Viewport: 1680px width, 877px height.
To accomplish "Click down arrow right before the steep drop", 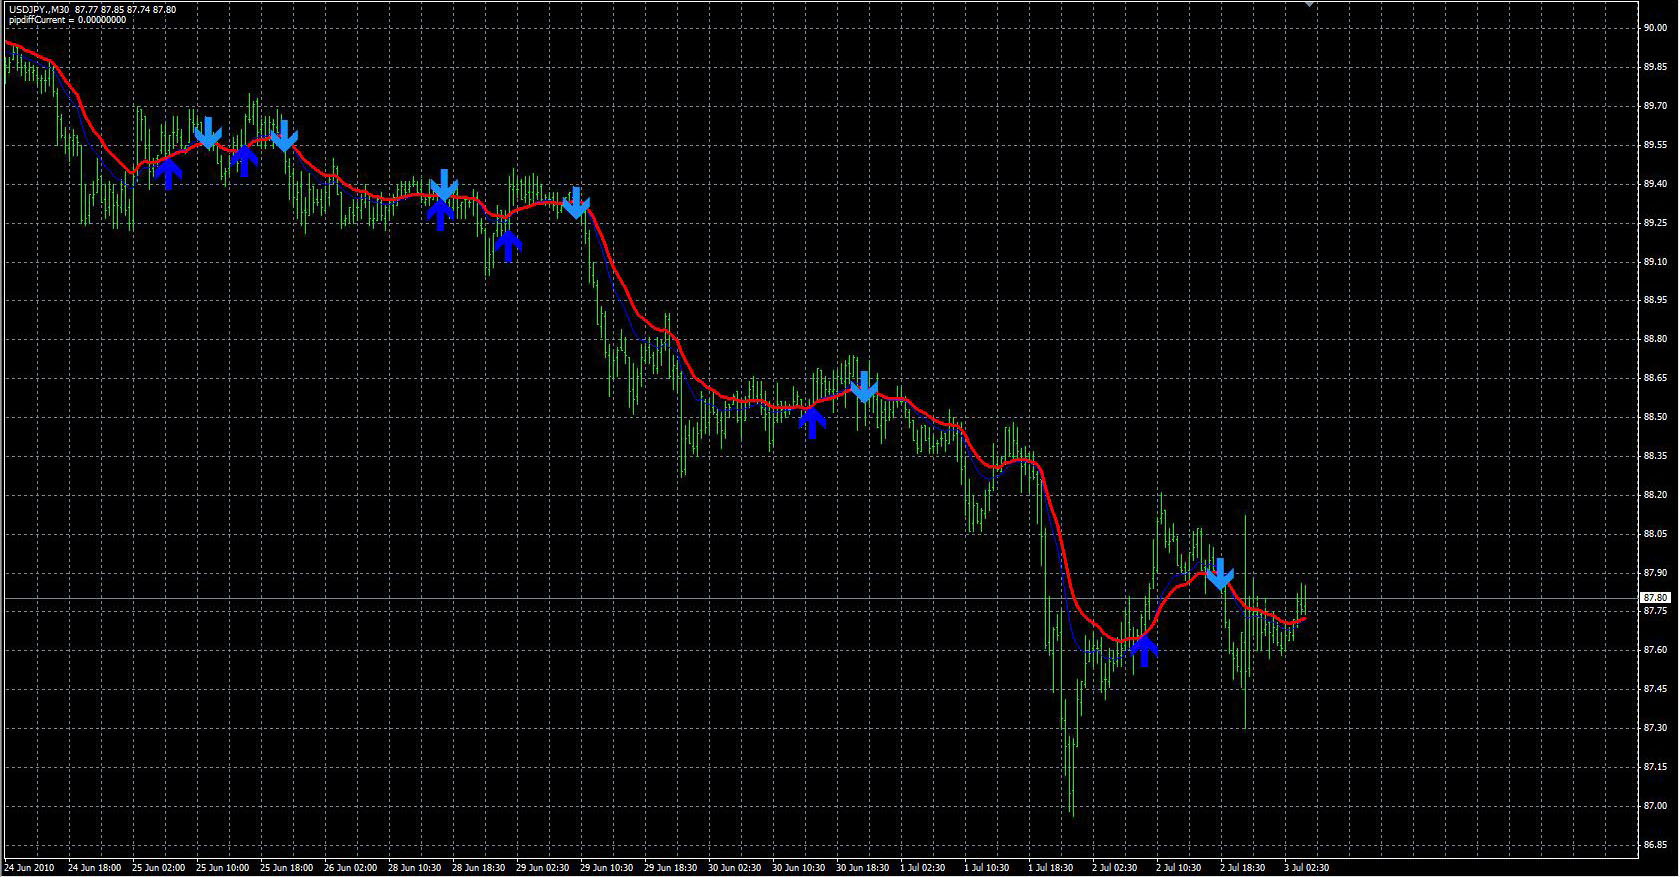I will (x=576, y=203).
